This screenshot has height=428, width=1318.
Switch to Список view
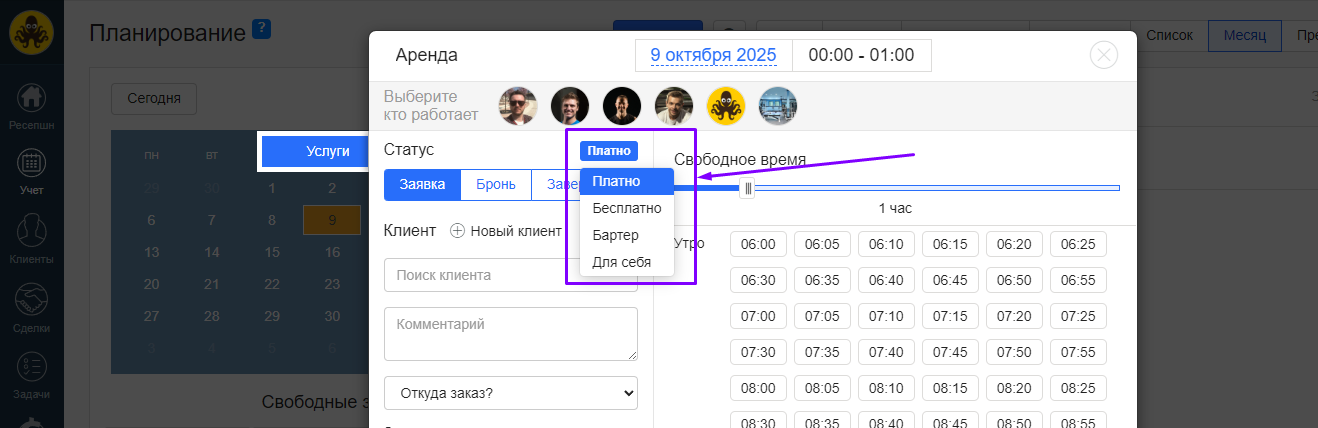[1169, 35]
